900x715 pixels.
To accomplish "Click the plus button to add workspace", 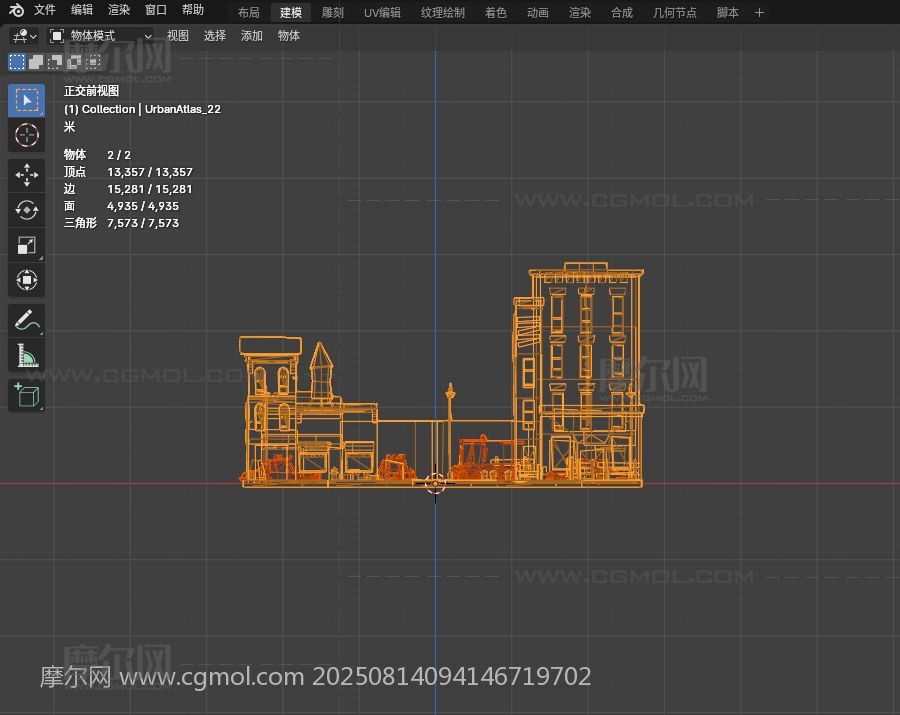I will point(759,13).
